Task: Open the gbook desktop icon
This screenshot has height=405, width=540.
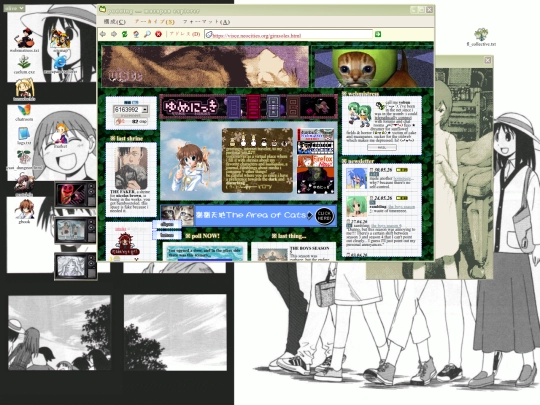Action: point(24,211)
